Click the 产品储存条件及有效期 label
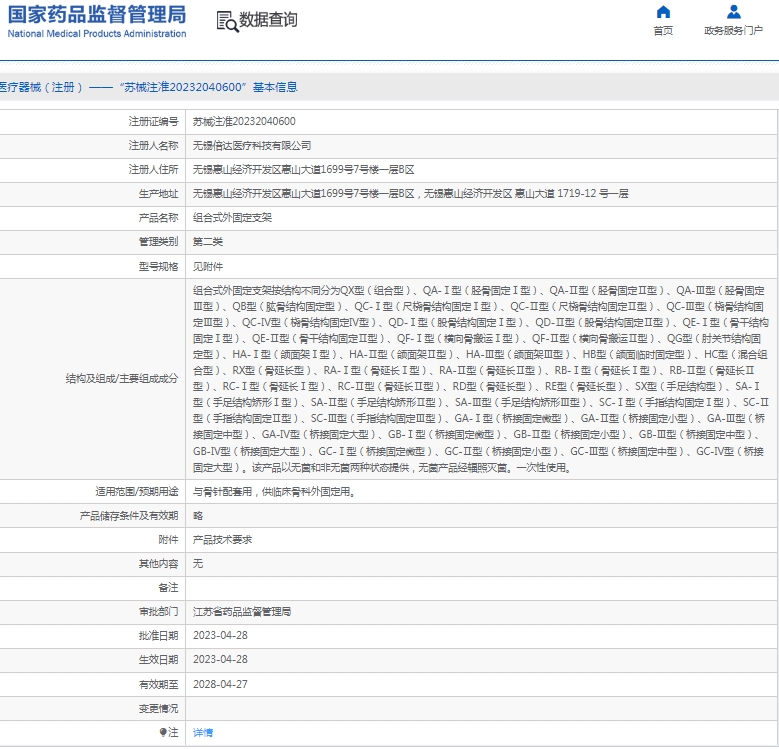The image size is (779, 749). pyautogui.click(x=129, y=516)
